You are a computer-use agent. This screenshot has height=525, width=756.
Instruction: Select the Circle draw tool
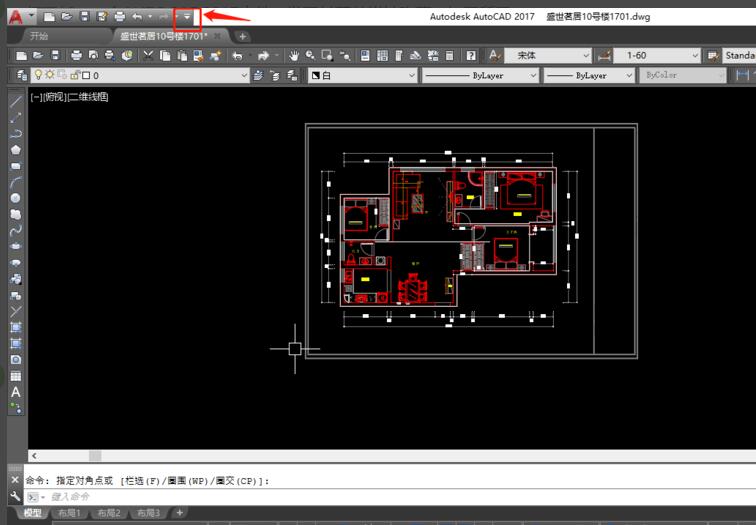(16, 198)
